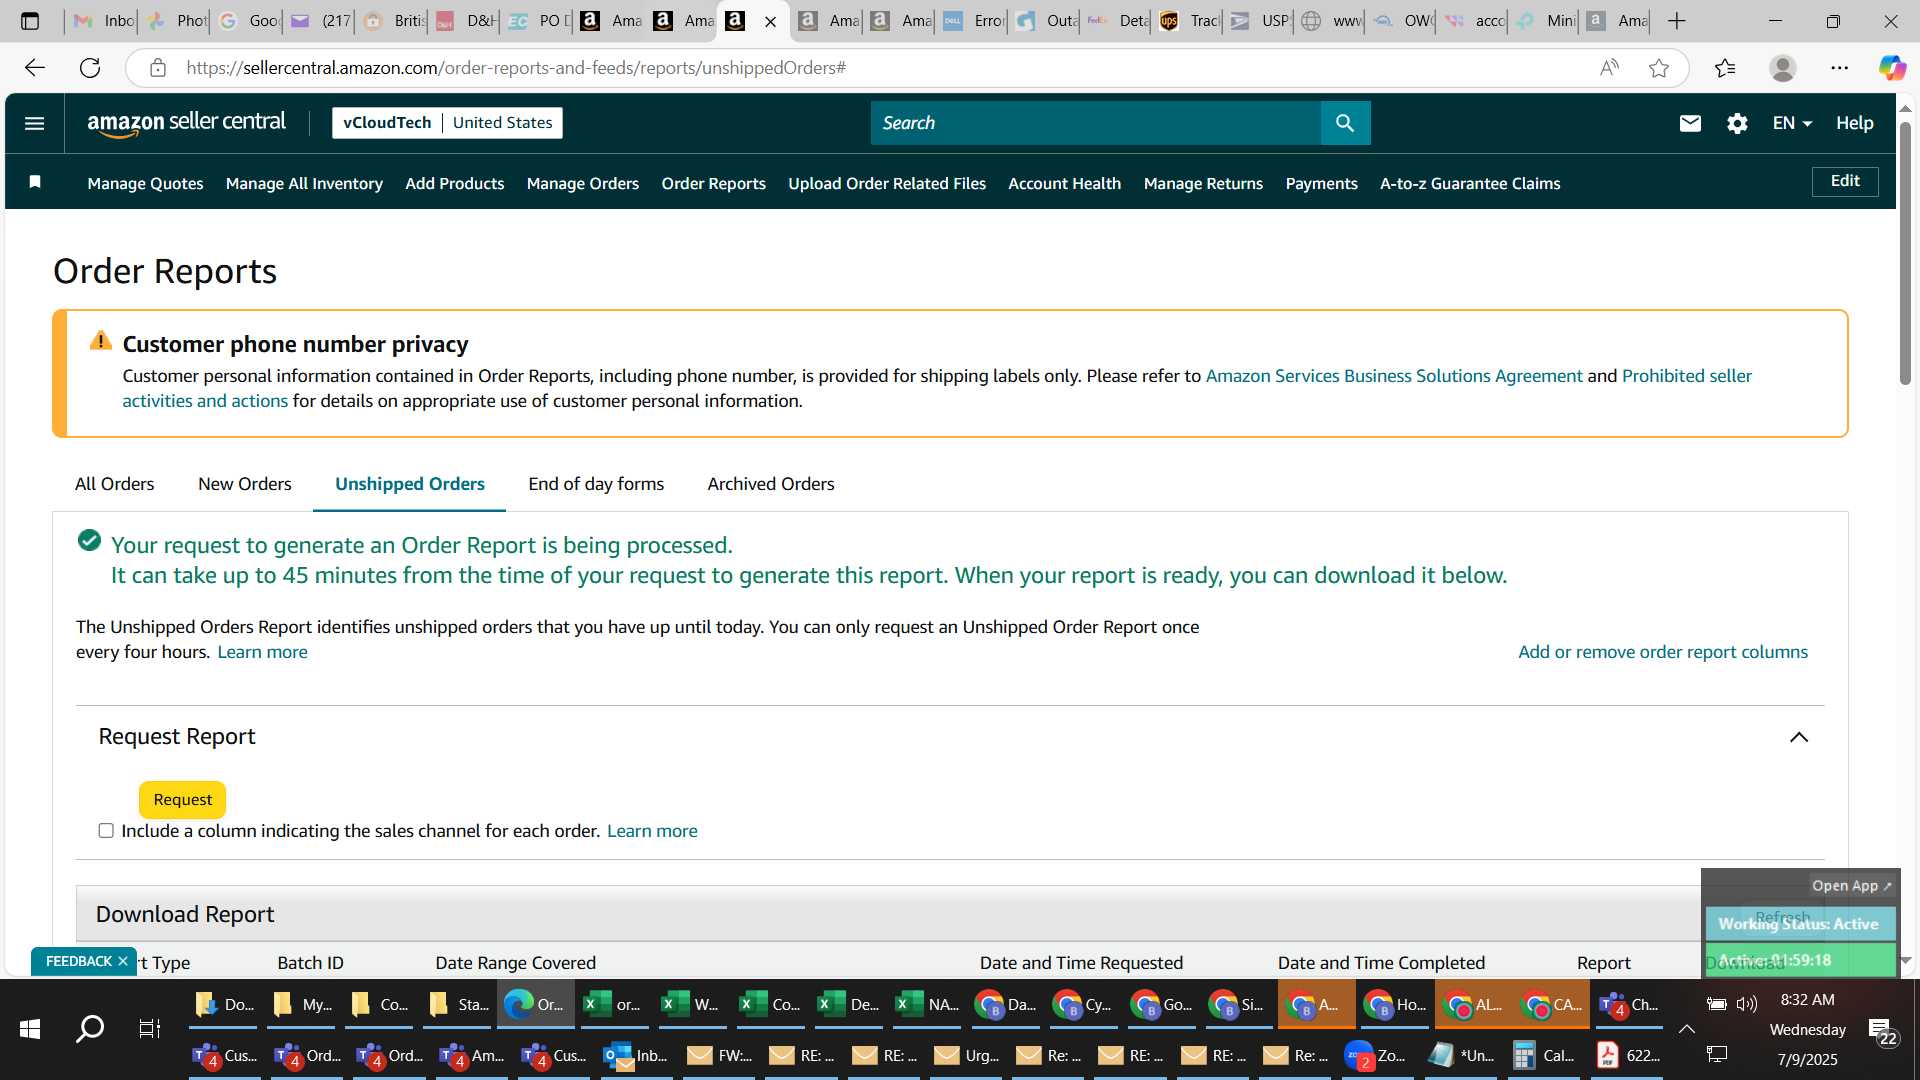Viewport: 1920px width, 1080px height.
Task: Go back with the browser back arrow
Action: [x=35, y=68]
